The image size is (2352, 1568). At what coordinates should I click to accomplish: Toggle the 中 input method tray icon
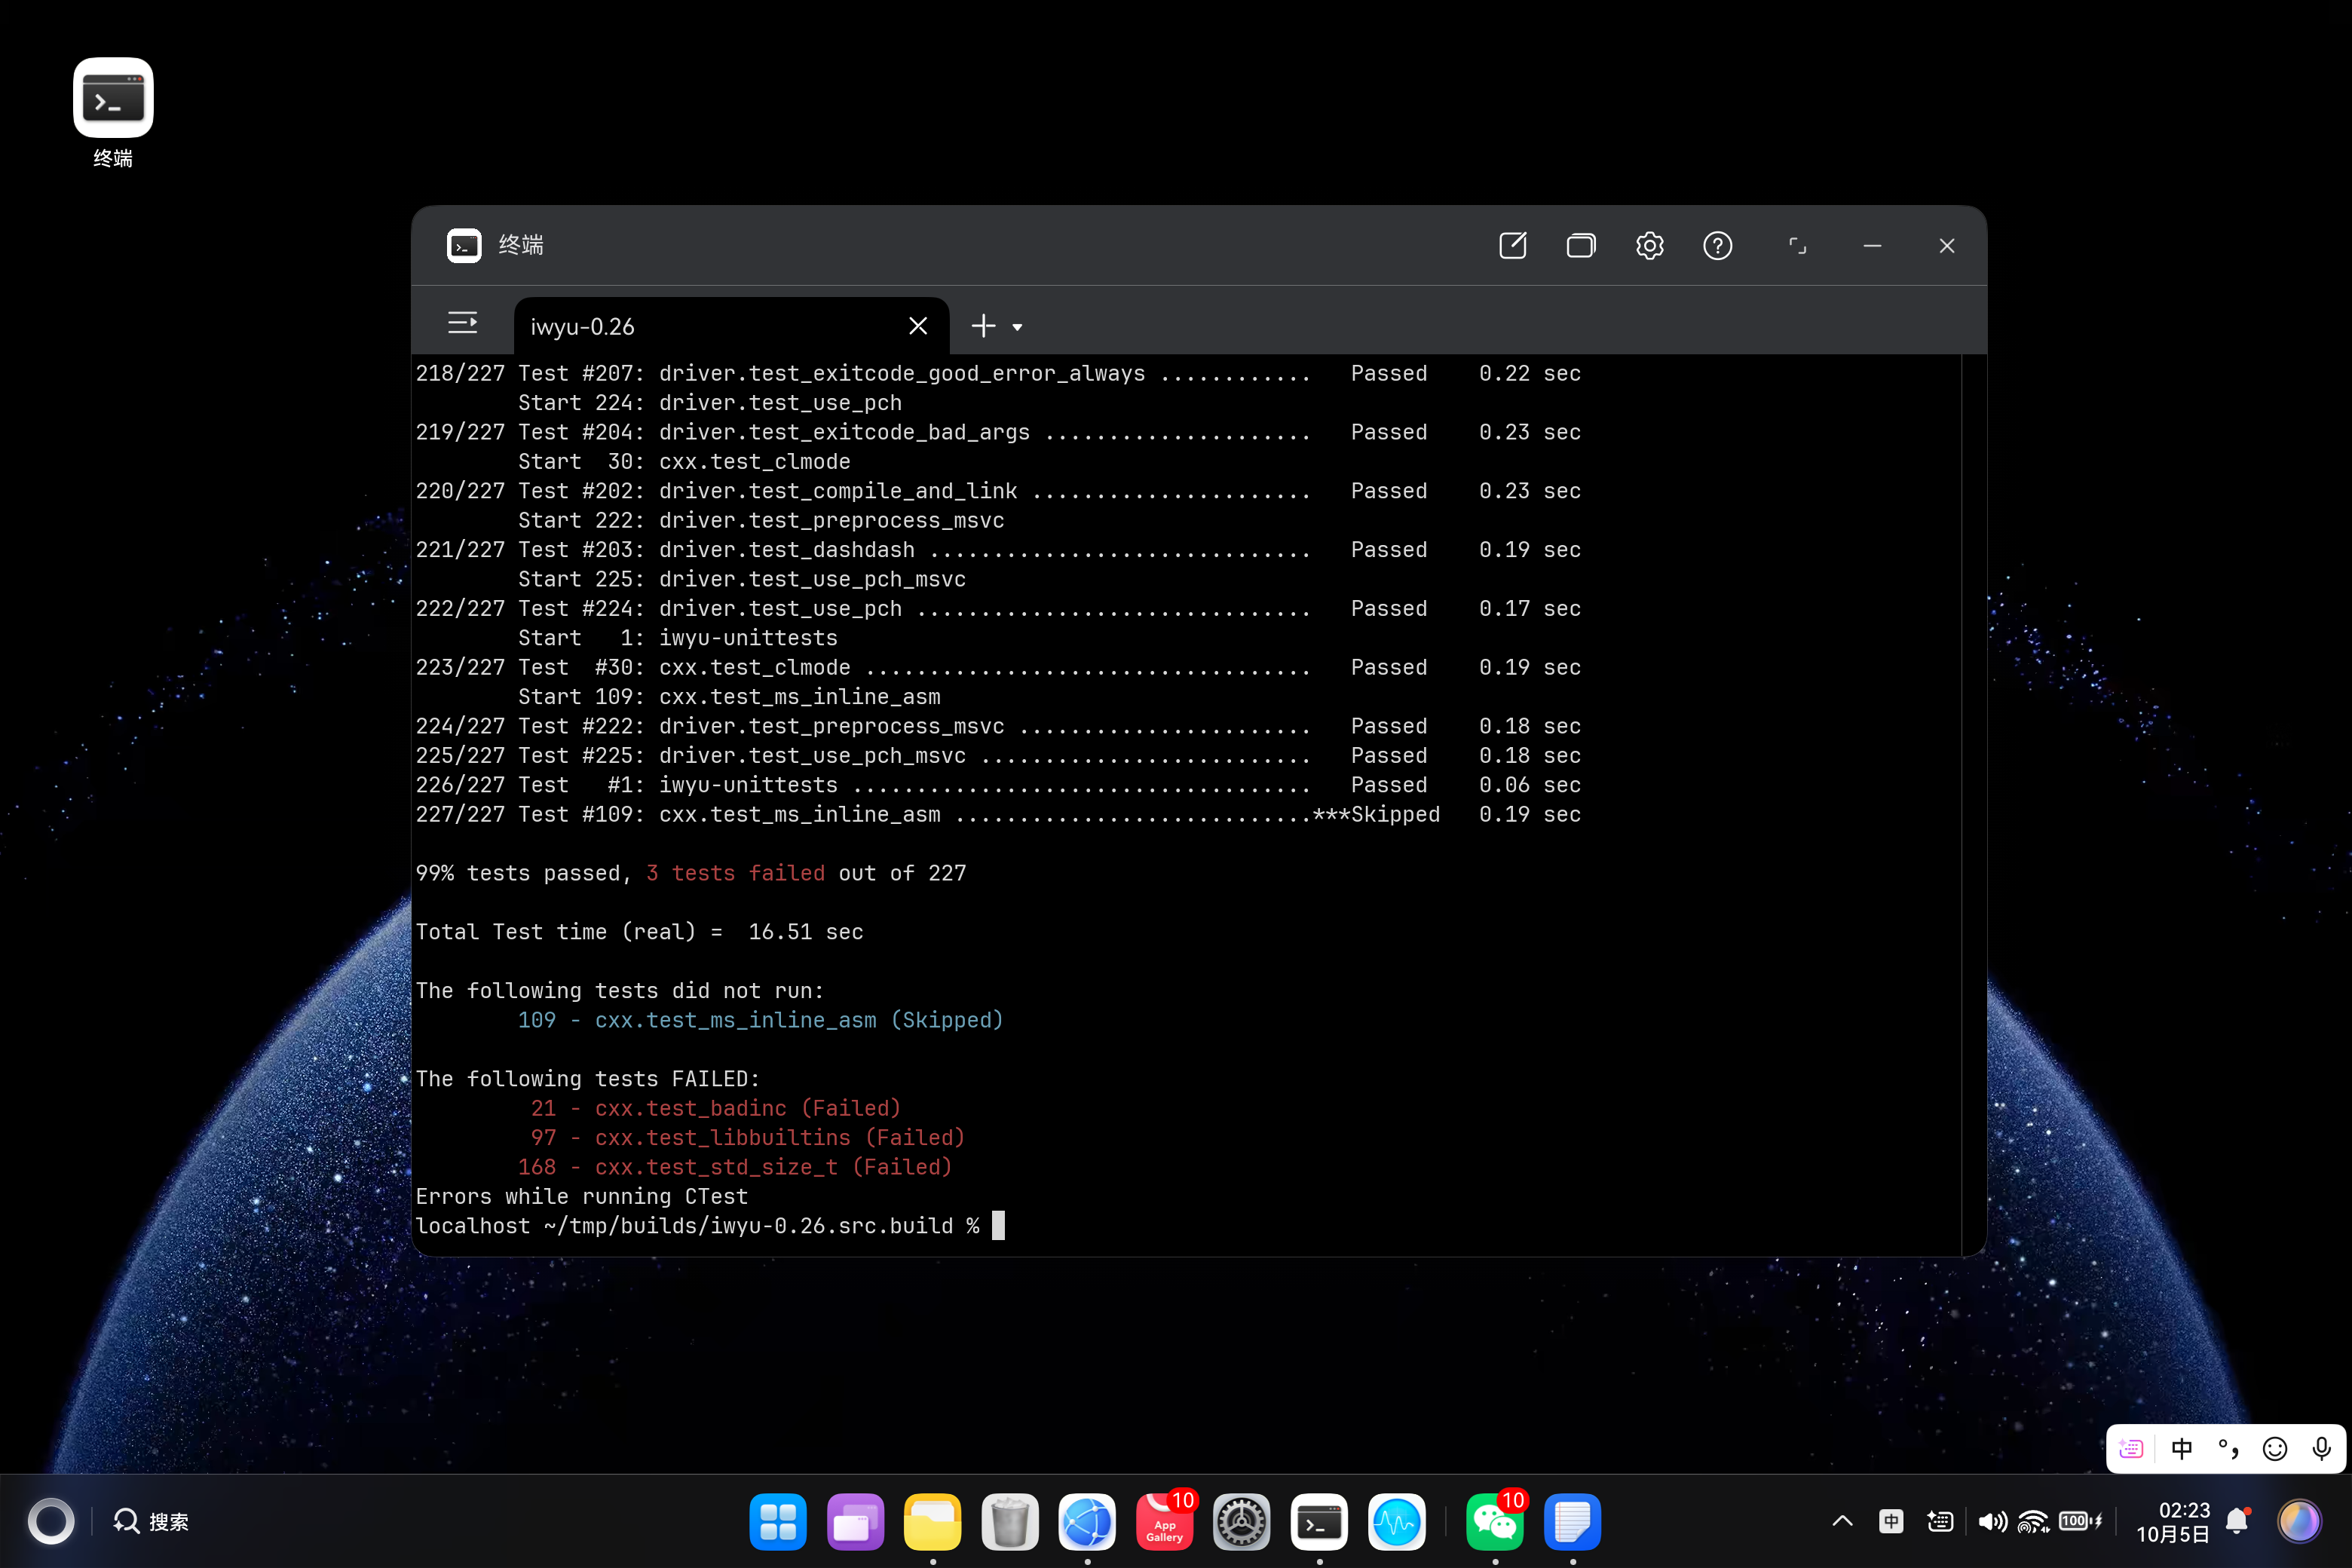pos(1891,1521)
